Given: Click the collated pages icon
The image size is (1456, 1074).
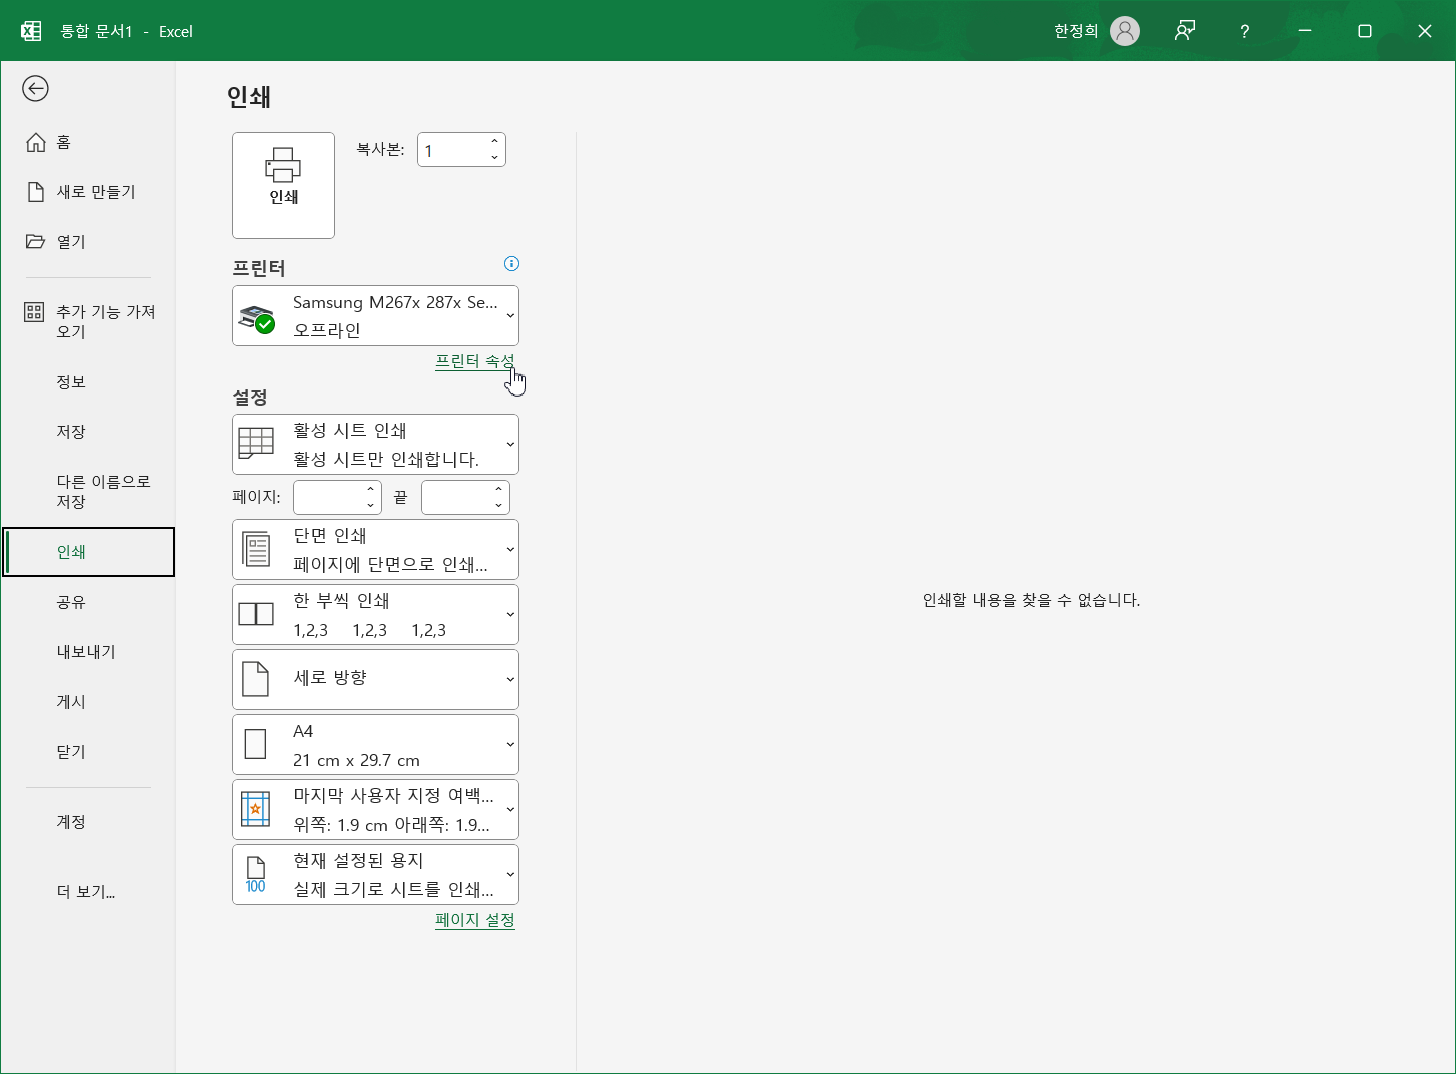Looking at the screenshot, I should [x=256, y=614].
